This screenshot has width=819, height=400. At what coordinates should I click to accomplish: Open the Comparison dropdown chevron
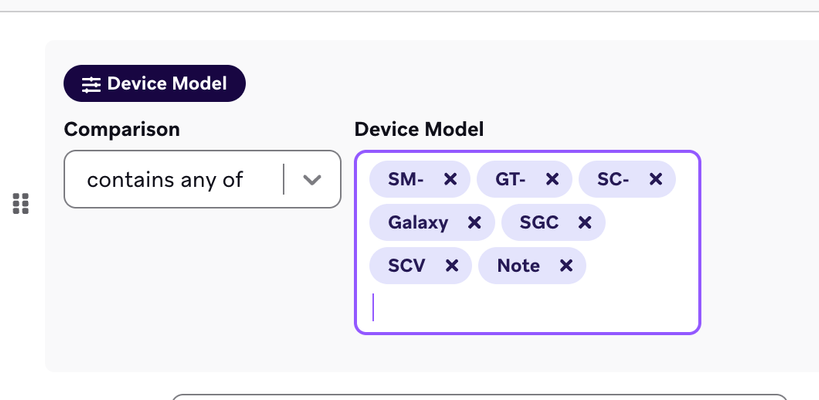pyautogui.click(x=312, y=180)
